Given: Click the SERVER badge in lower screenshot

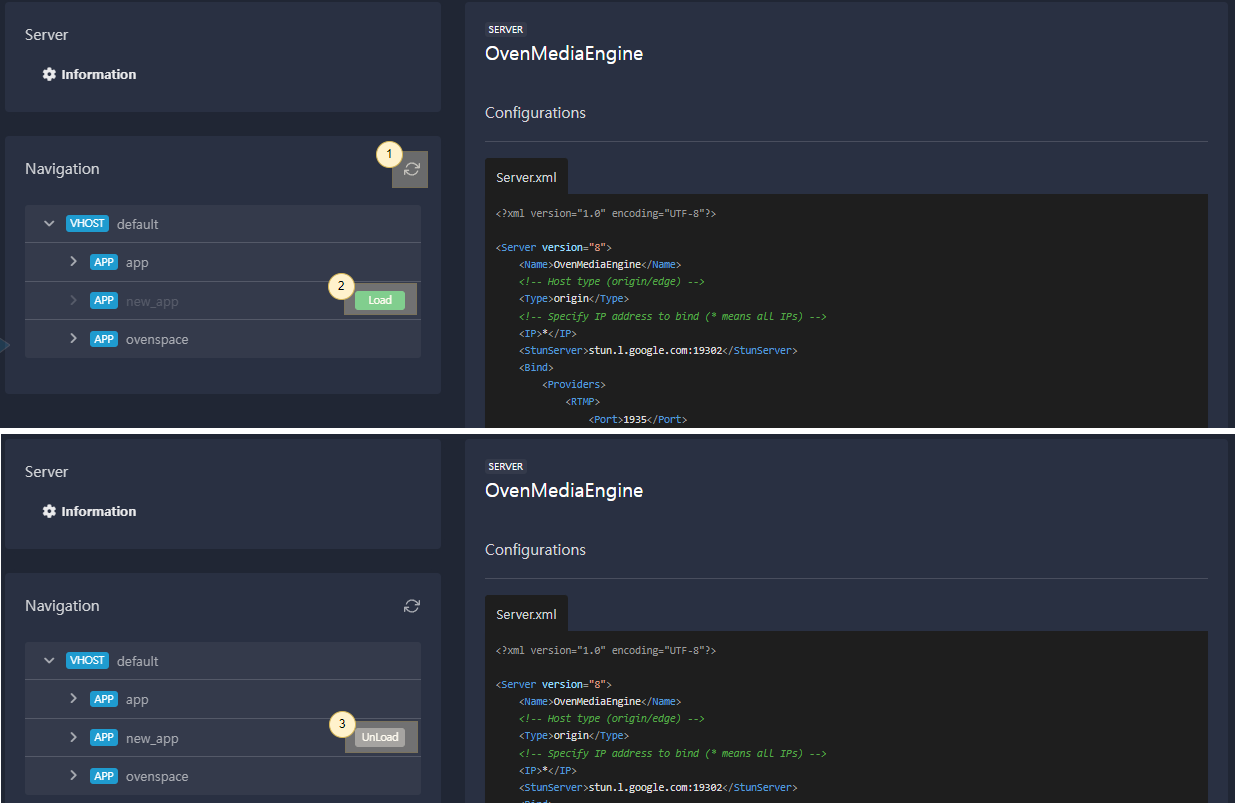Looking at the screenshot, I should [x=506, y=466].
